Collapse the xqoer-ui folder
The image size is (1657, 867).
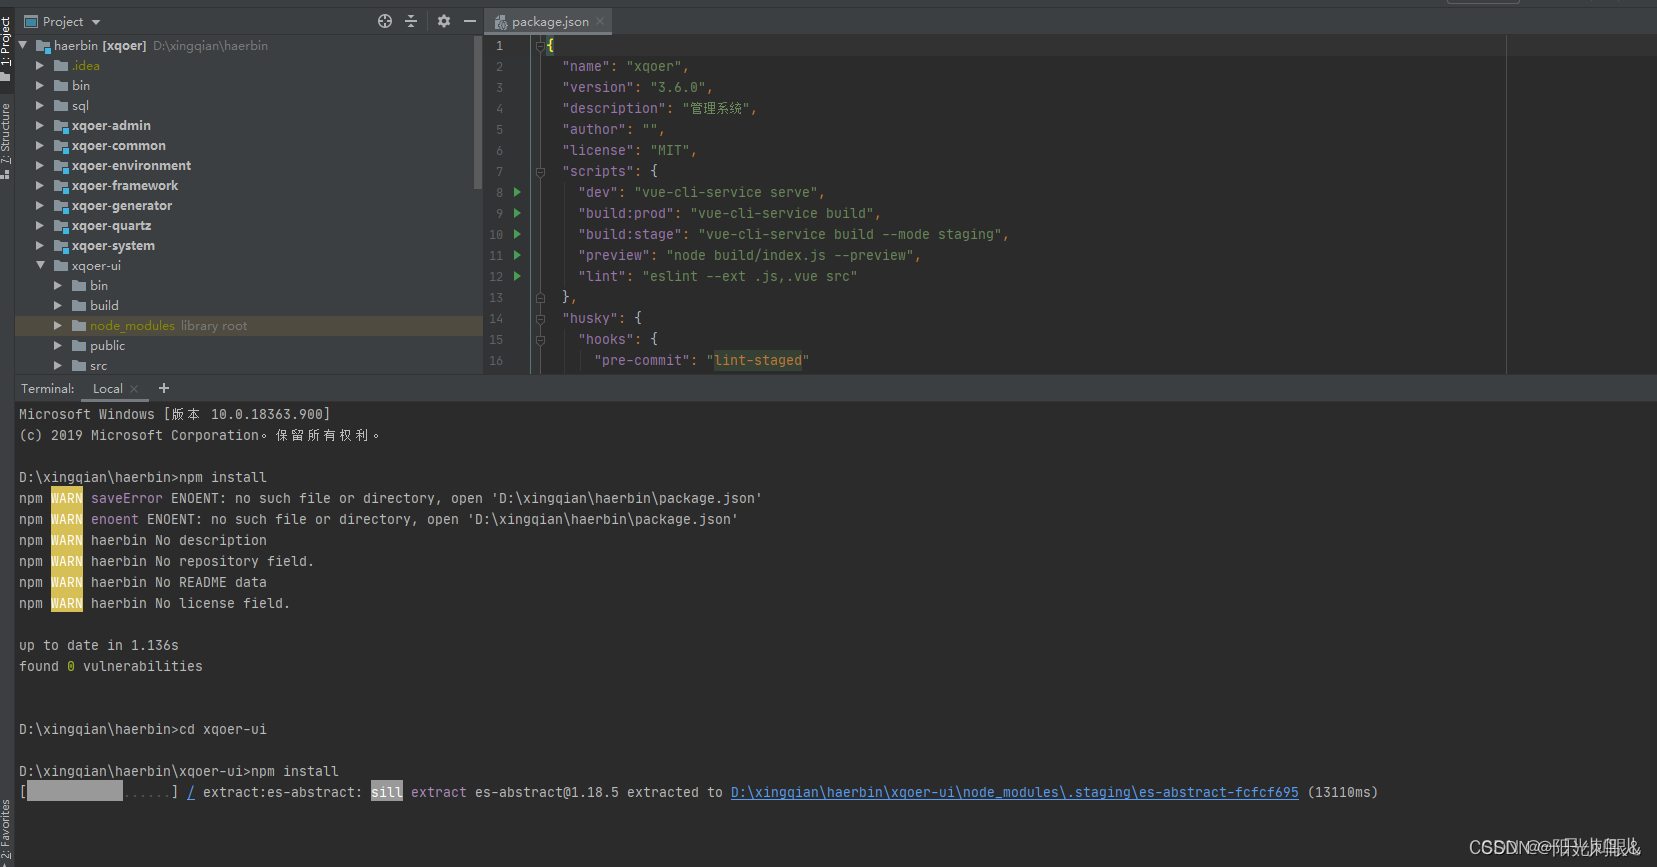pos(40,265)
